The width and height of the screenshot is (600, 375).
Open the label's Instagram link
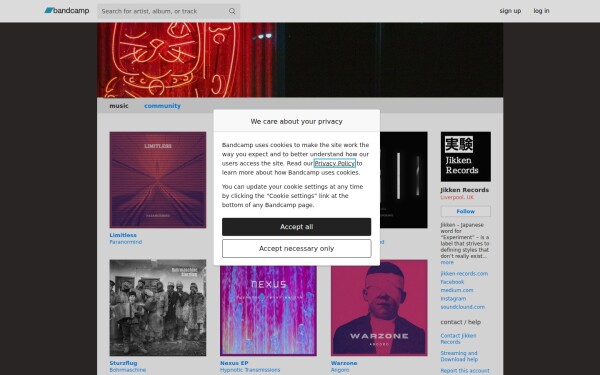coord(453,298)
